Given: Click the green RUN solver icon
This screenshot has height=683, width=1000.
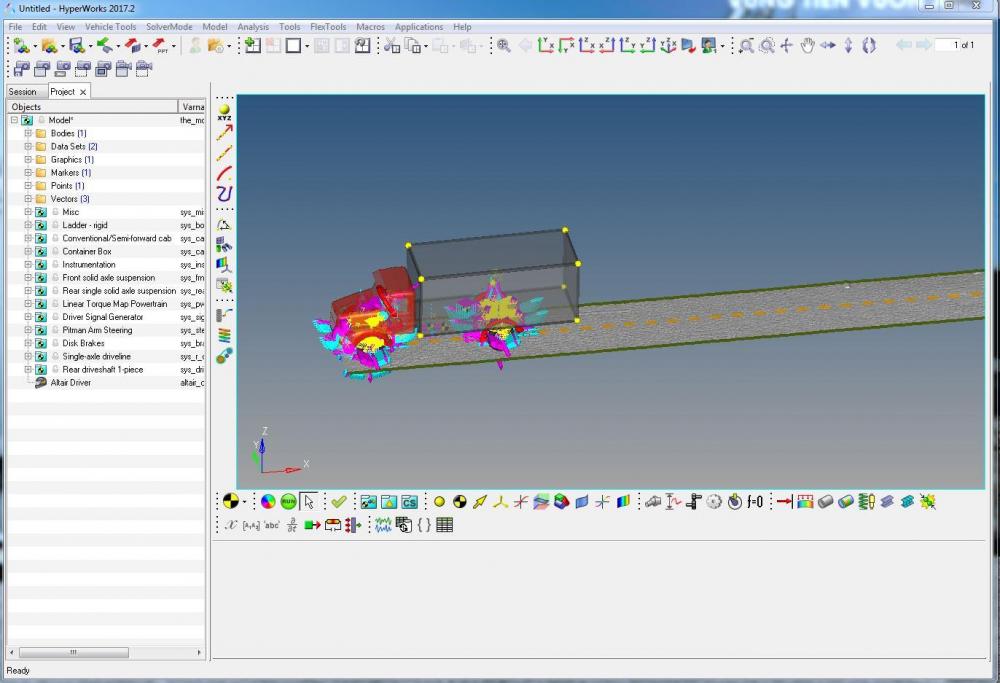Looking at the screenshot, I should [x=288, y=502].
